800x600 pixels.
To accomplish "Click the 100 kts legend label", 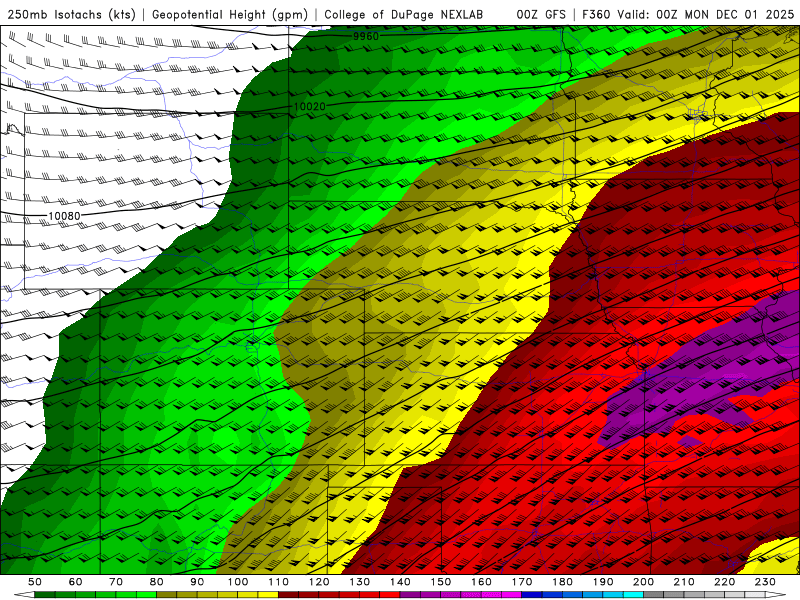I will coord(238,582).
